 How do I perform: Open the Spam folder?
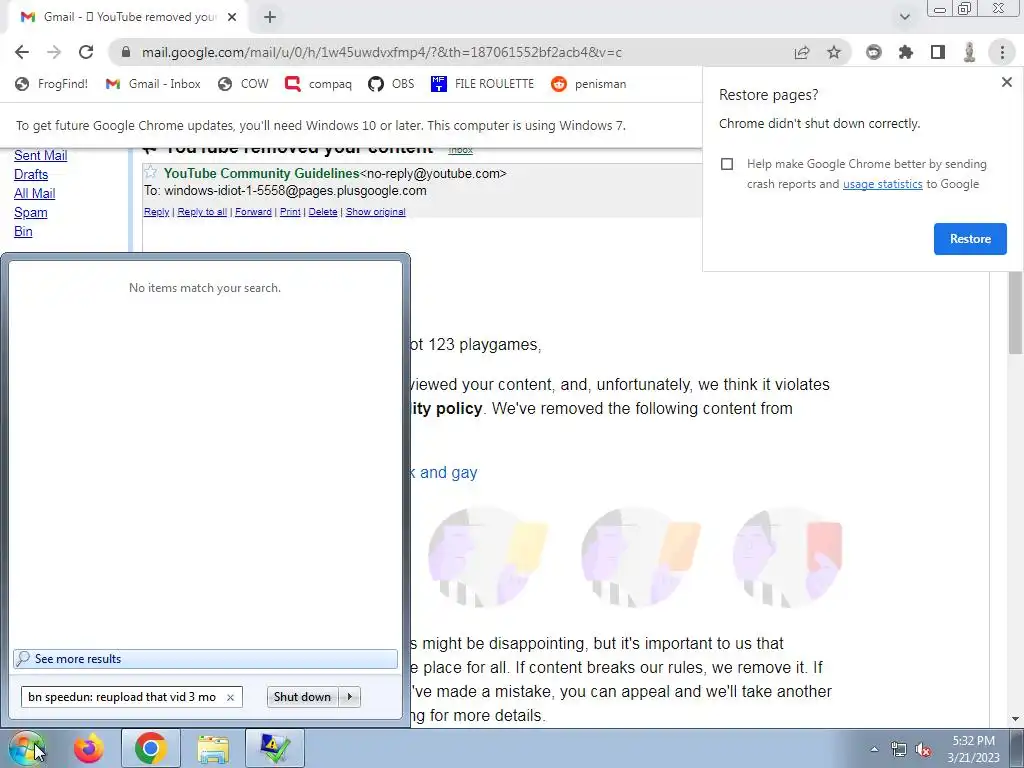pos(31,212)
